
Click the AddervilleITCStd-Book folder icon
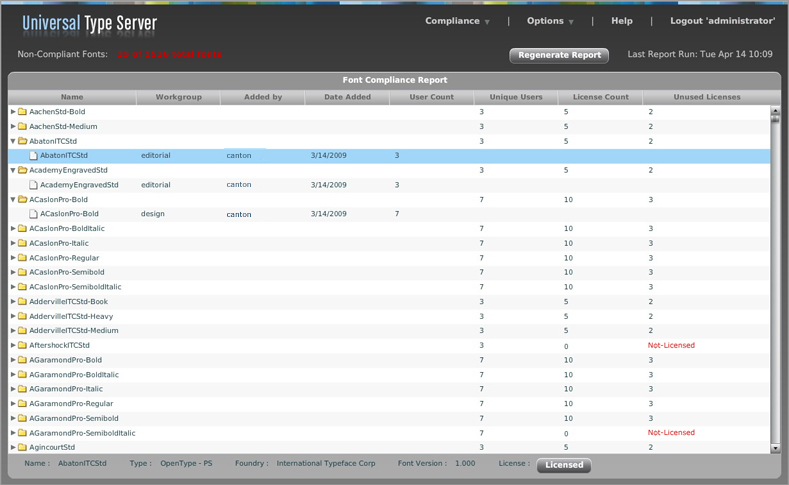click(x=22, y=301)
